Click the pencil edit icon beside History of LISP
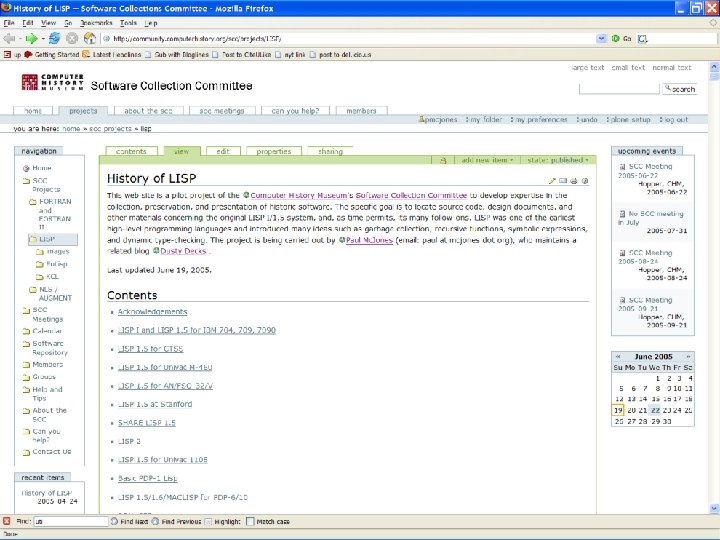 click(552, 181)
